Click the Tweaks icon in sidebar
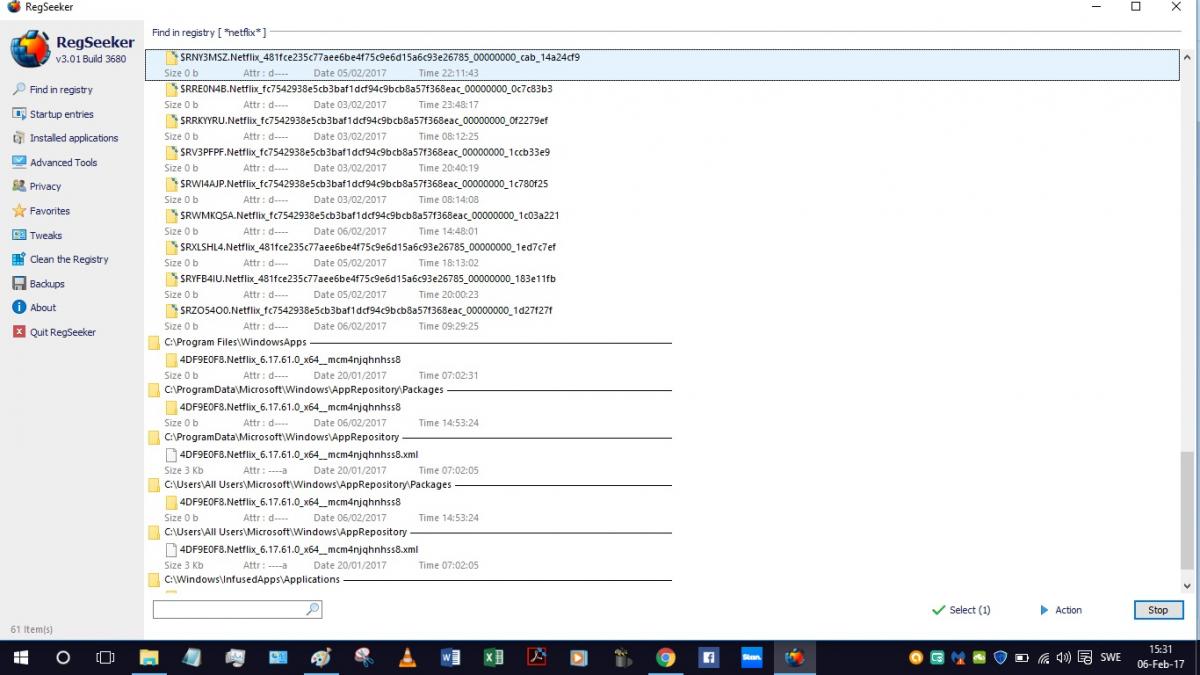1200x675 pixels. click(x=19, y=235)
